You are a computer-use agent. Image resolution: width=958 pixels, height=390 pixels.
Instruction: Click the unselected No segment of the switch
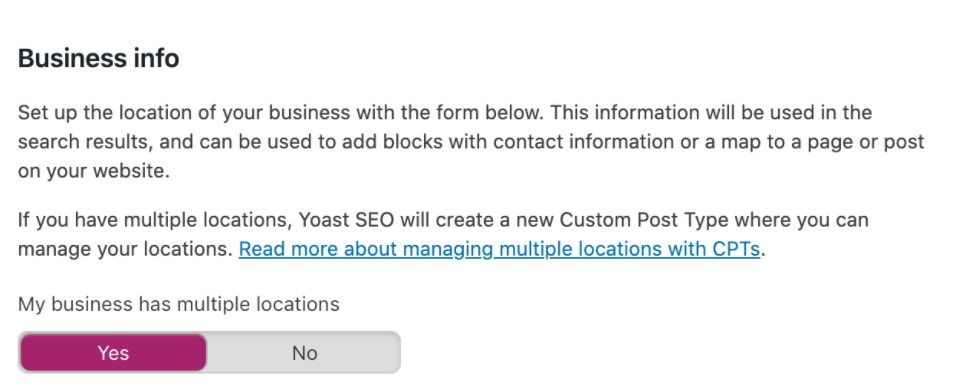click(304, 353)
